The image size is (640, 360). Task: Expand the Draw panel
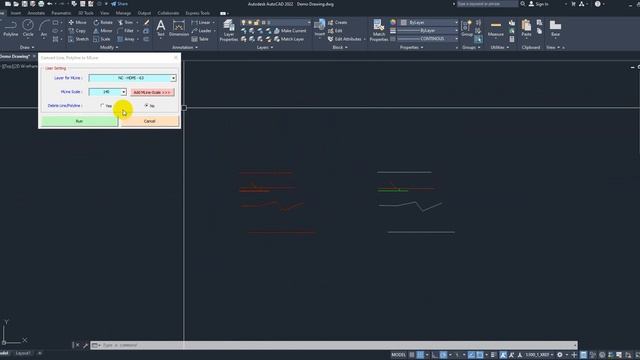(27, 47)
